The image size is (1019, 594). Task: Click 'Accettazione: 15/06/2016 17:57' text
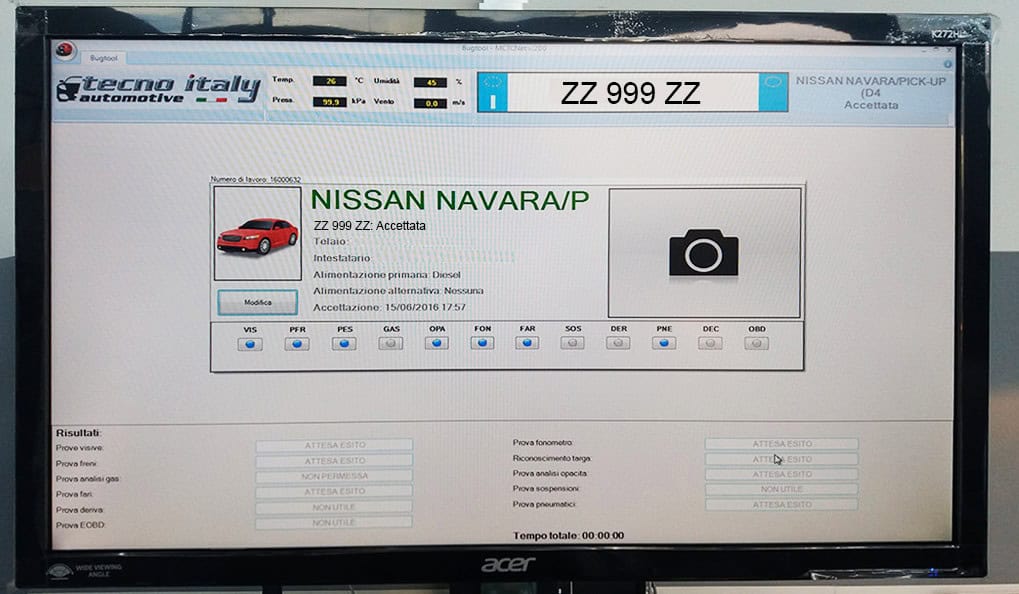point(389,307)
